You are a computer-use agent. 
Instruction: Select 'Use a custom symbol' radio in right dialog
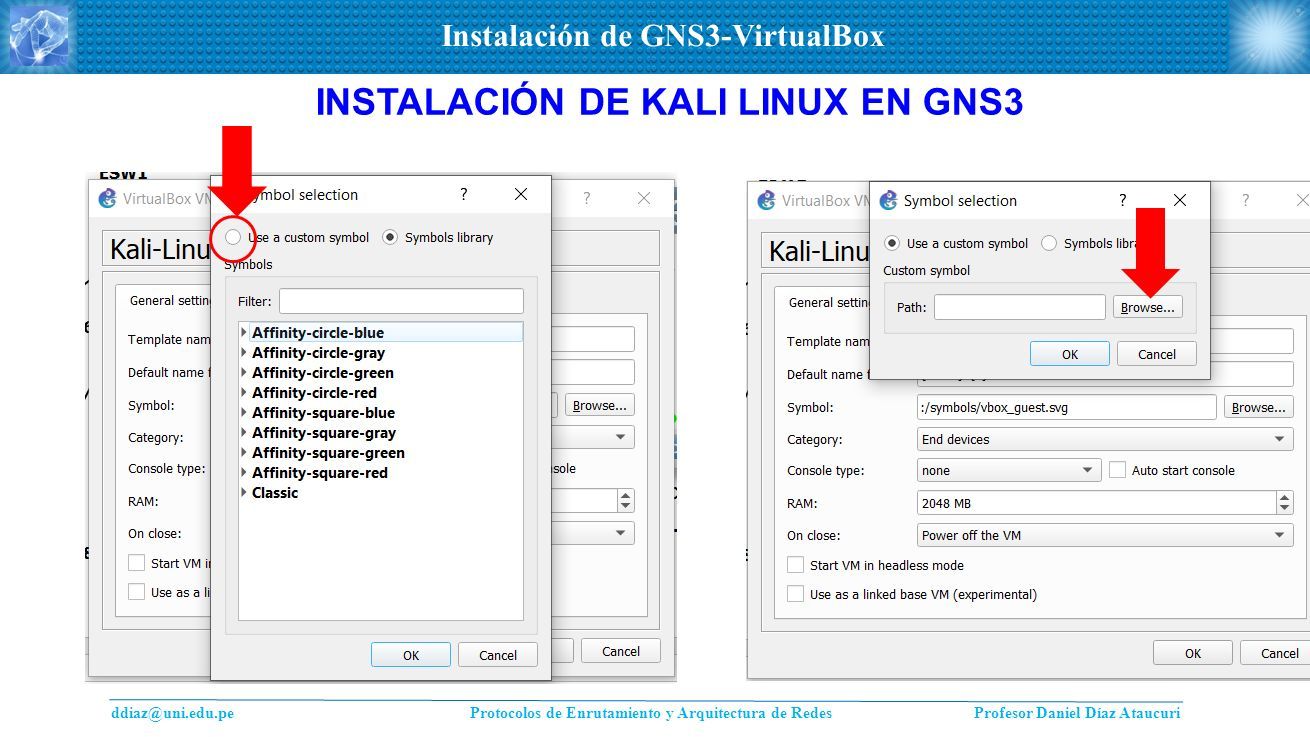pyautogui.click(x=892, y=243)
